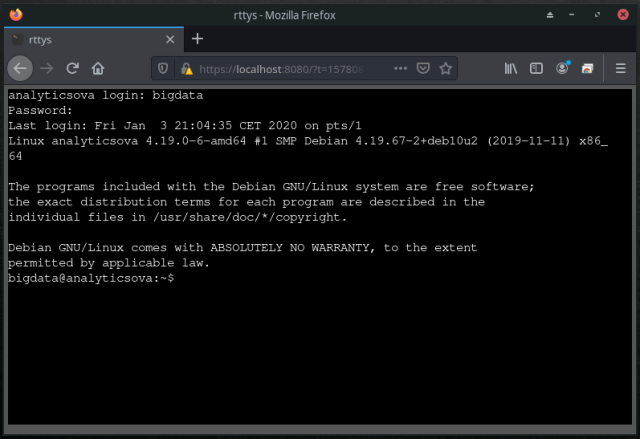
Task: Open tracking protection shield info
Action: click(x=163, y=69)
